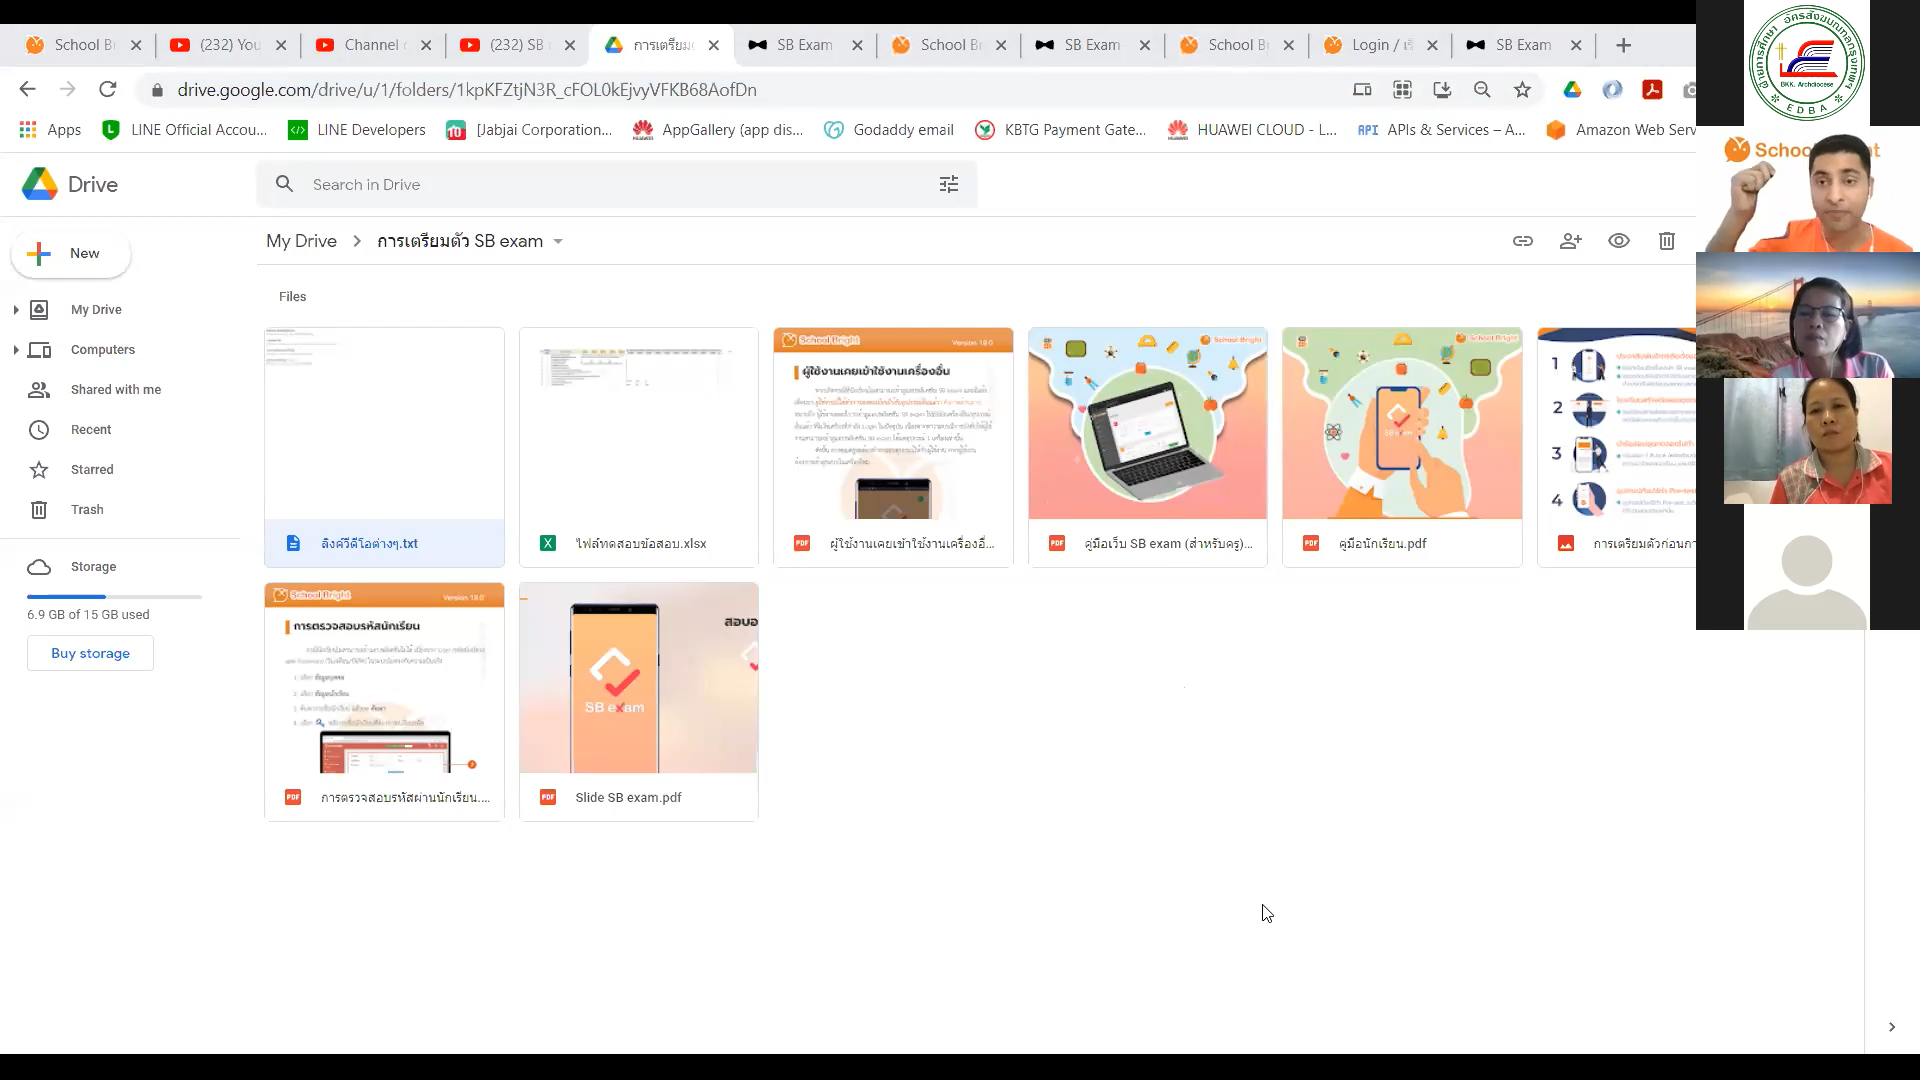1920x1080 pixels.
Task: Select the คู่มือนักเรียน.pdf file
Action: click(1402, 447)
